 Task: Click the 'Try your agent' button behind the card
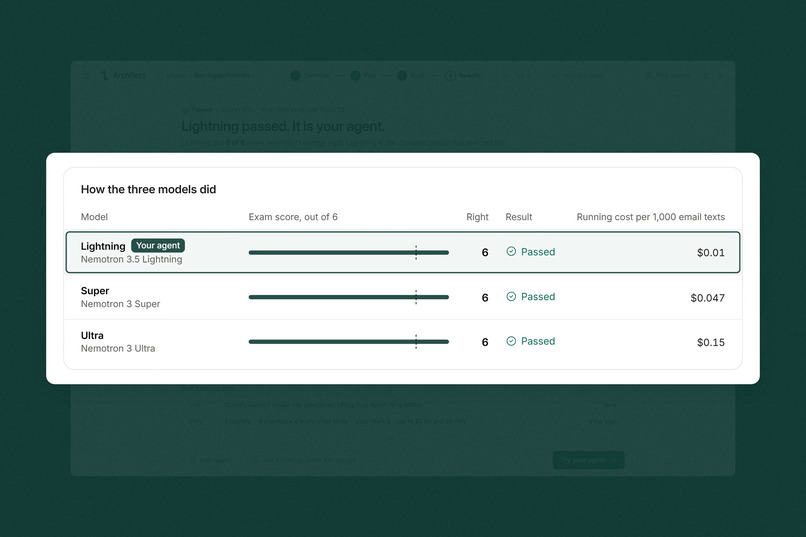coord(589,460)
